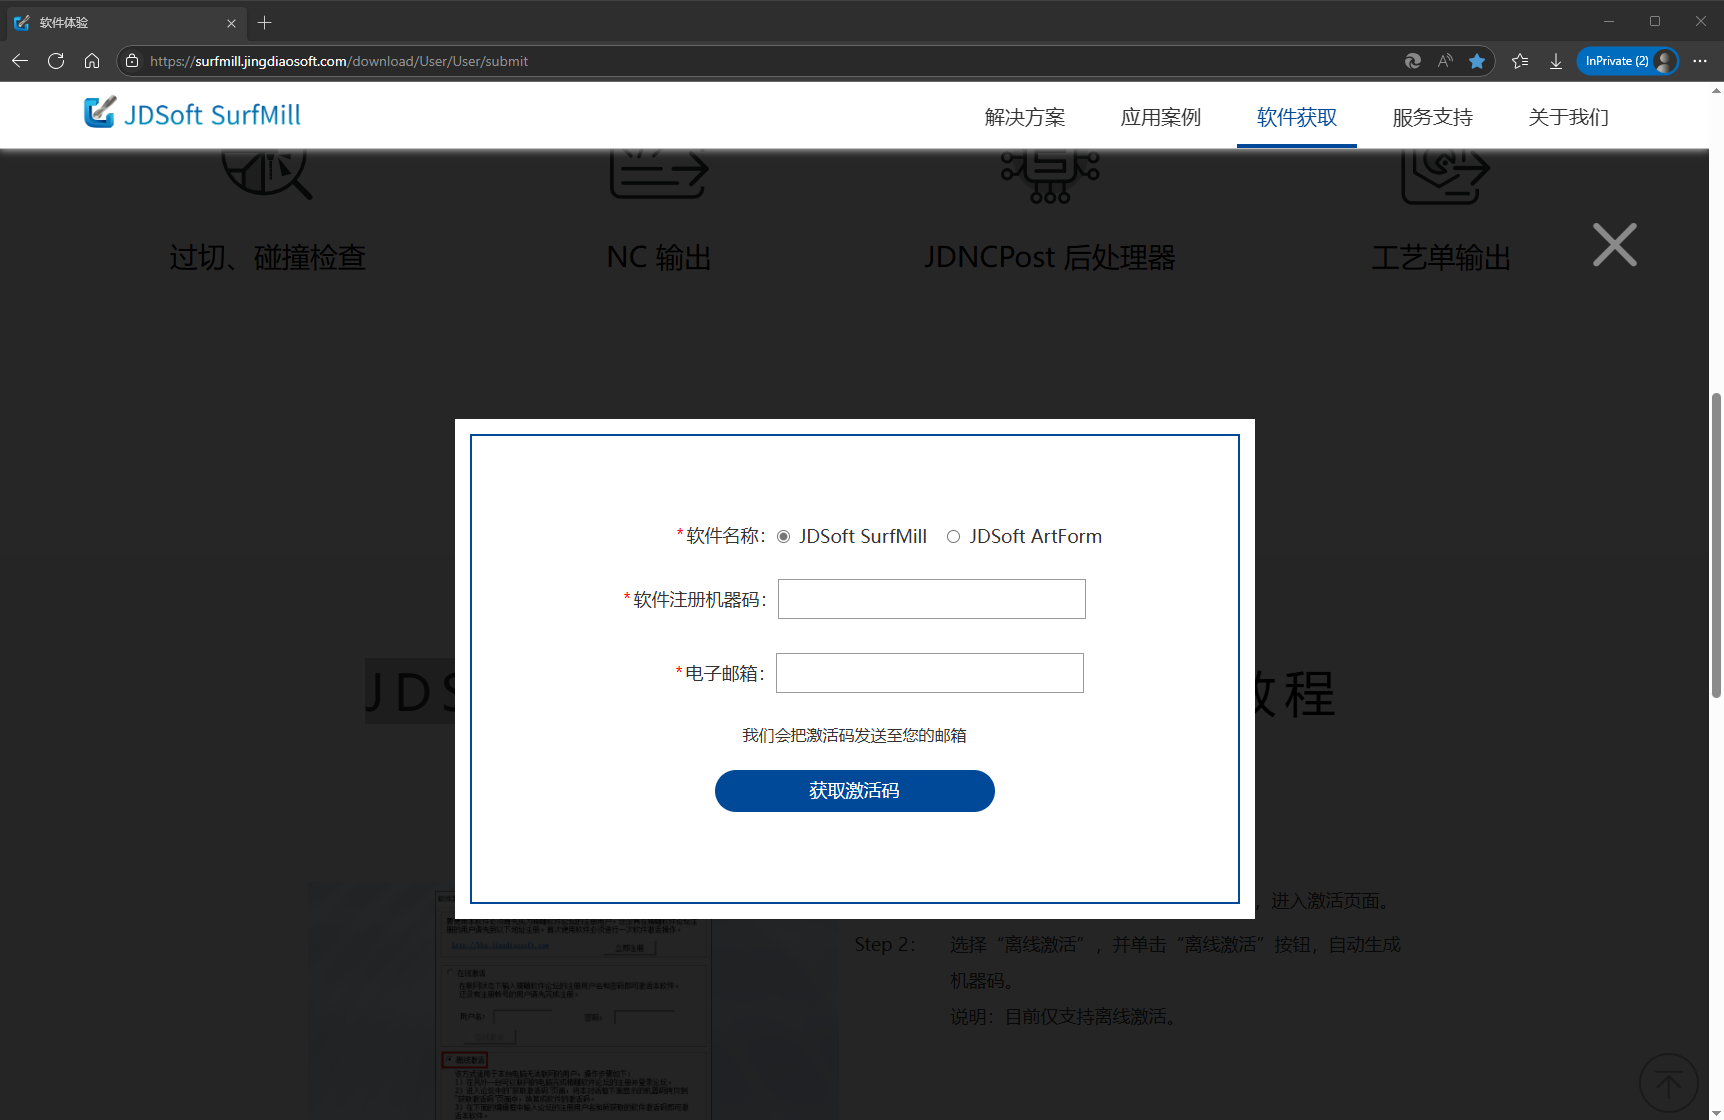Image resolution: width=1724 pixels, height=1120 pixels.
Task: Close the activation code dialog
Action: [1615, 245]
